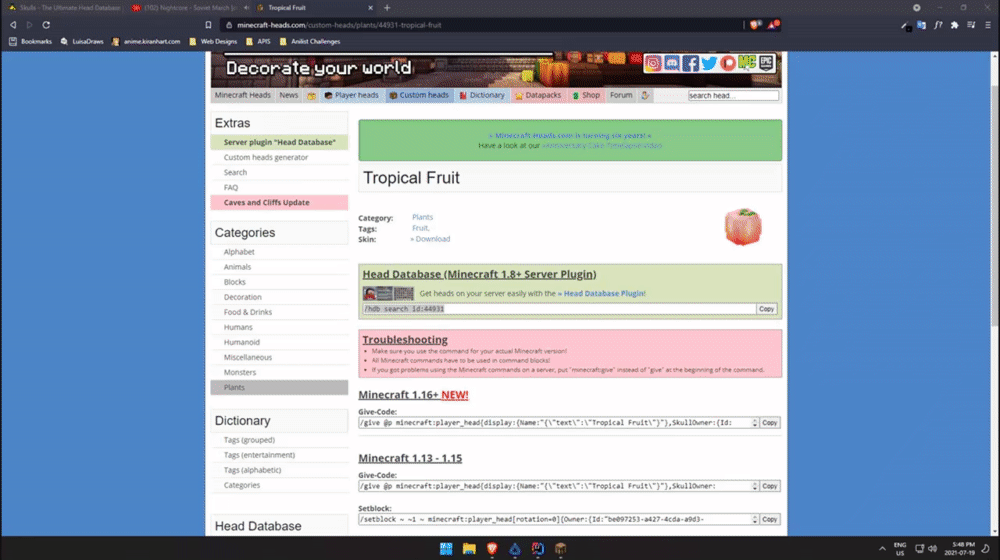
Task: Click the cake icon in site navigation
Action: pos(311,95)
